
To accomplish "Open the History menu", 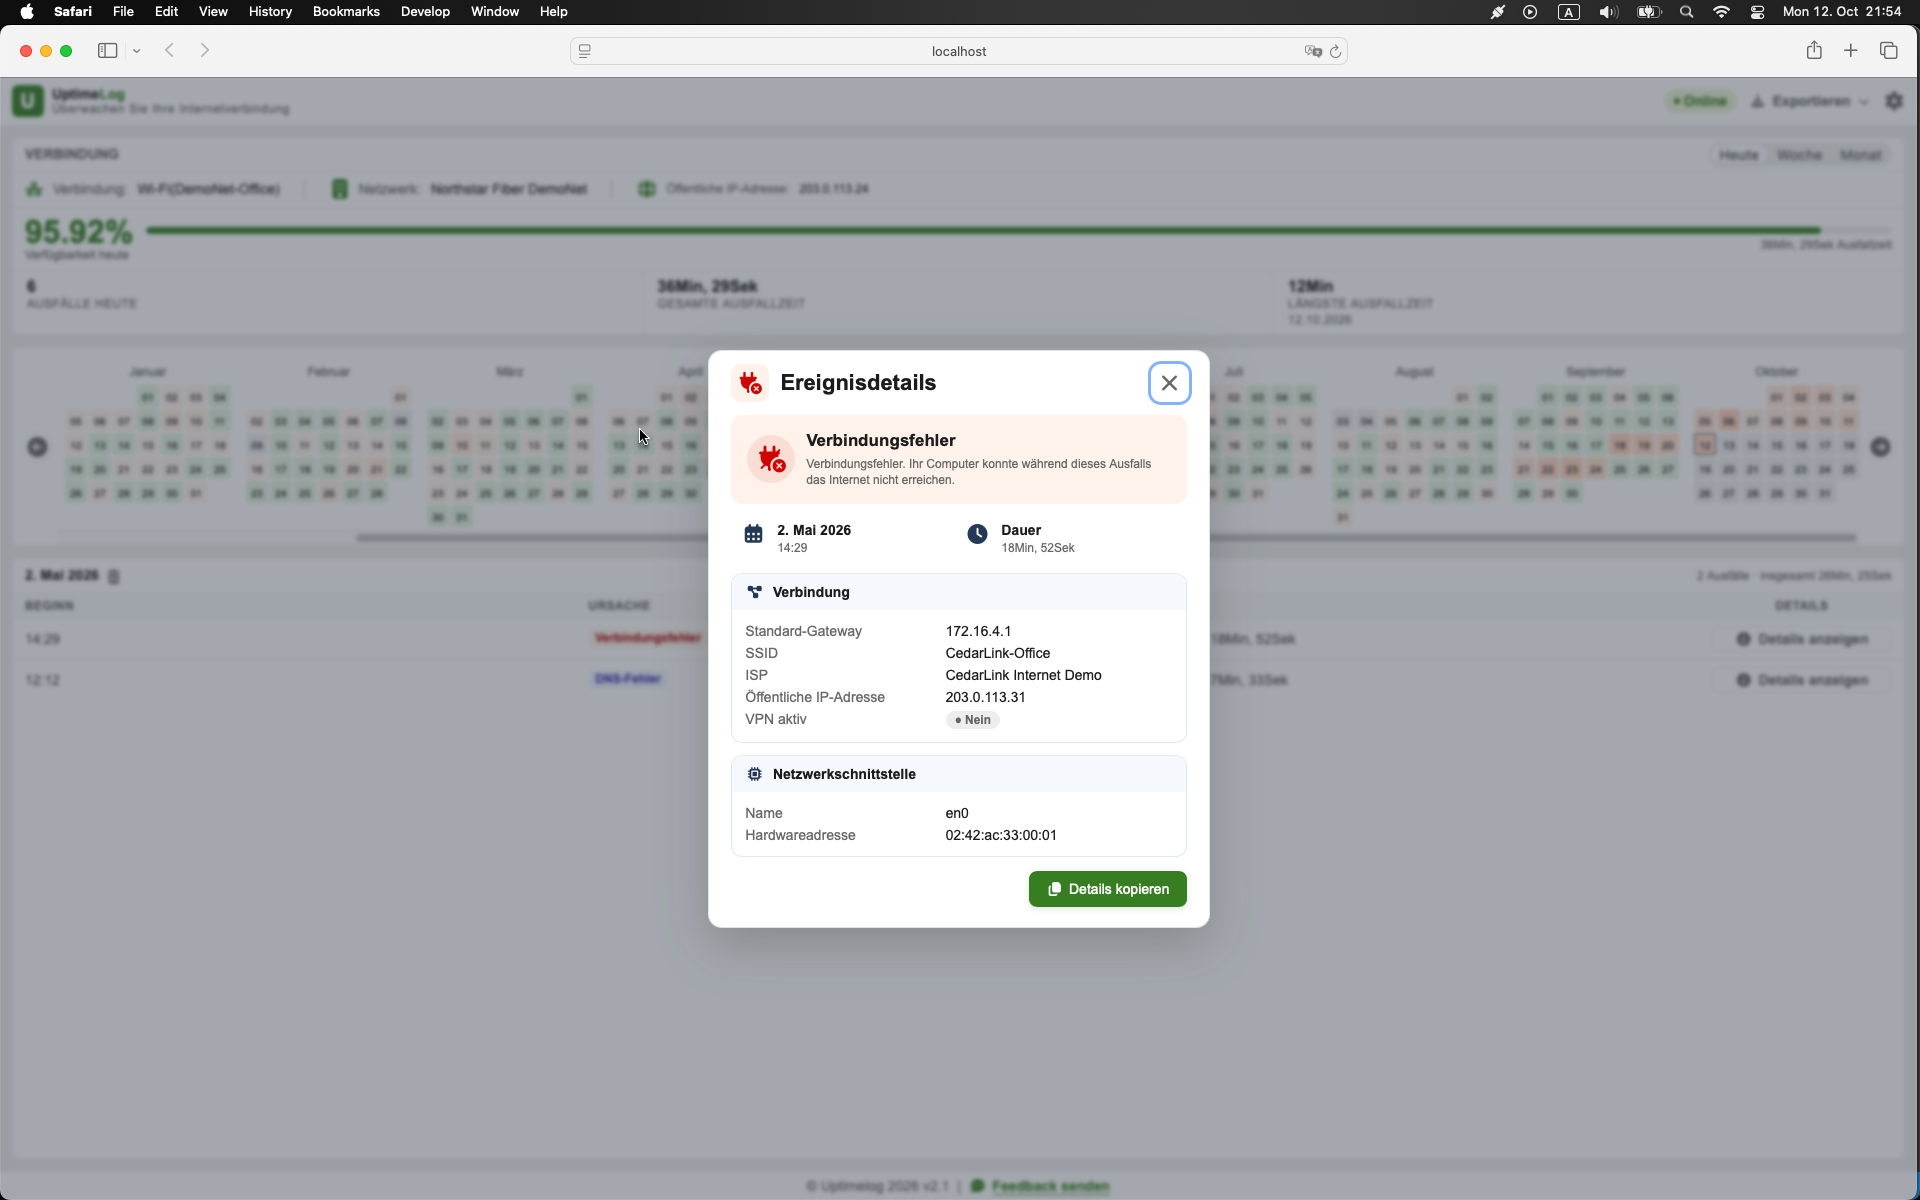I will 270,11.
